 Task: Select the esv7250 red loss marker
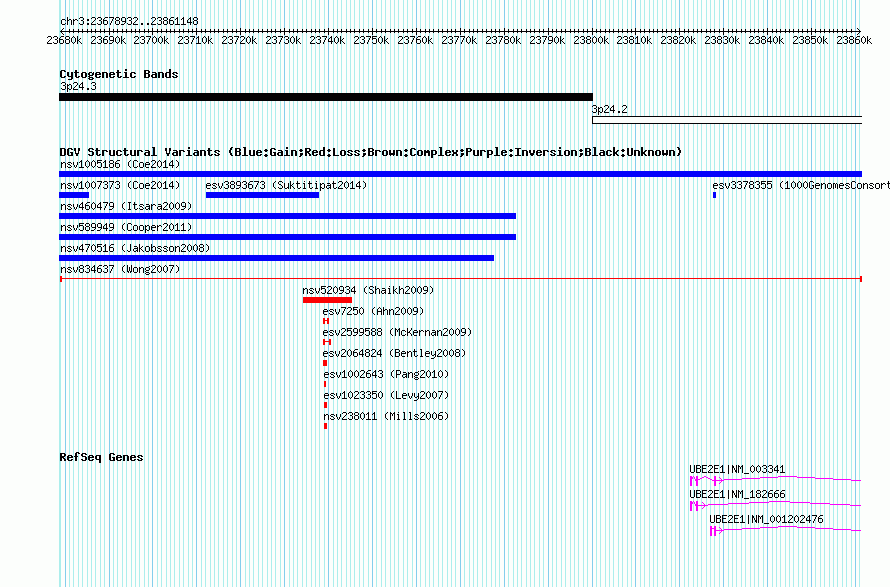point(326,321)
